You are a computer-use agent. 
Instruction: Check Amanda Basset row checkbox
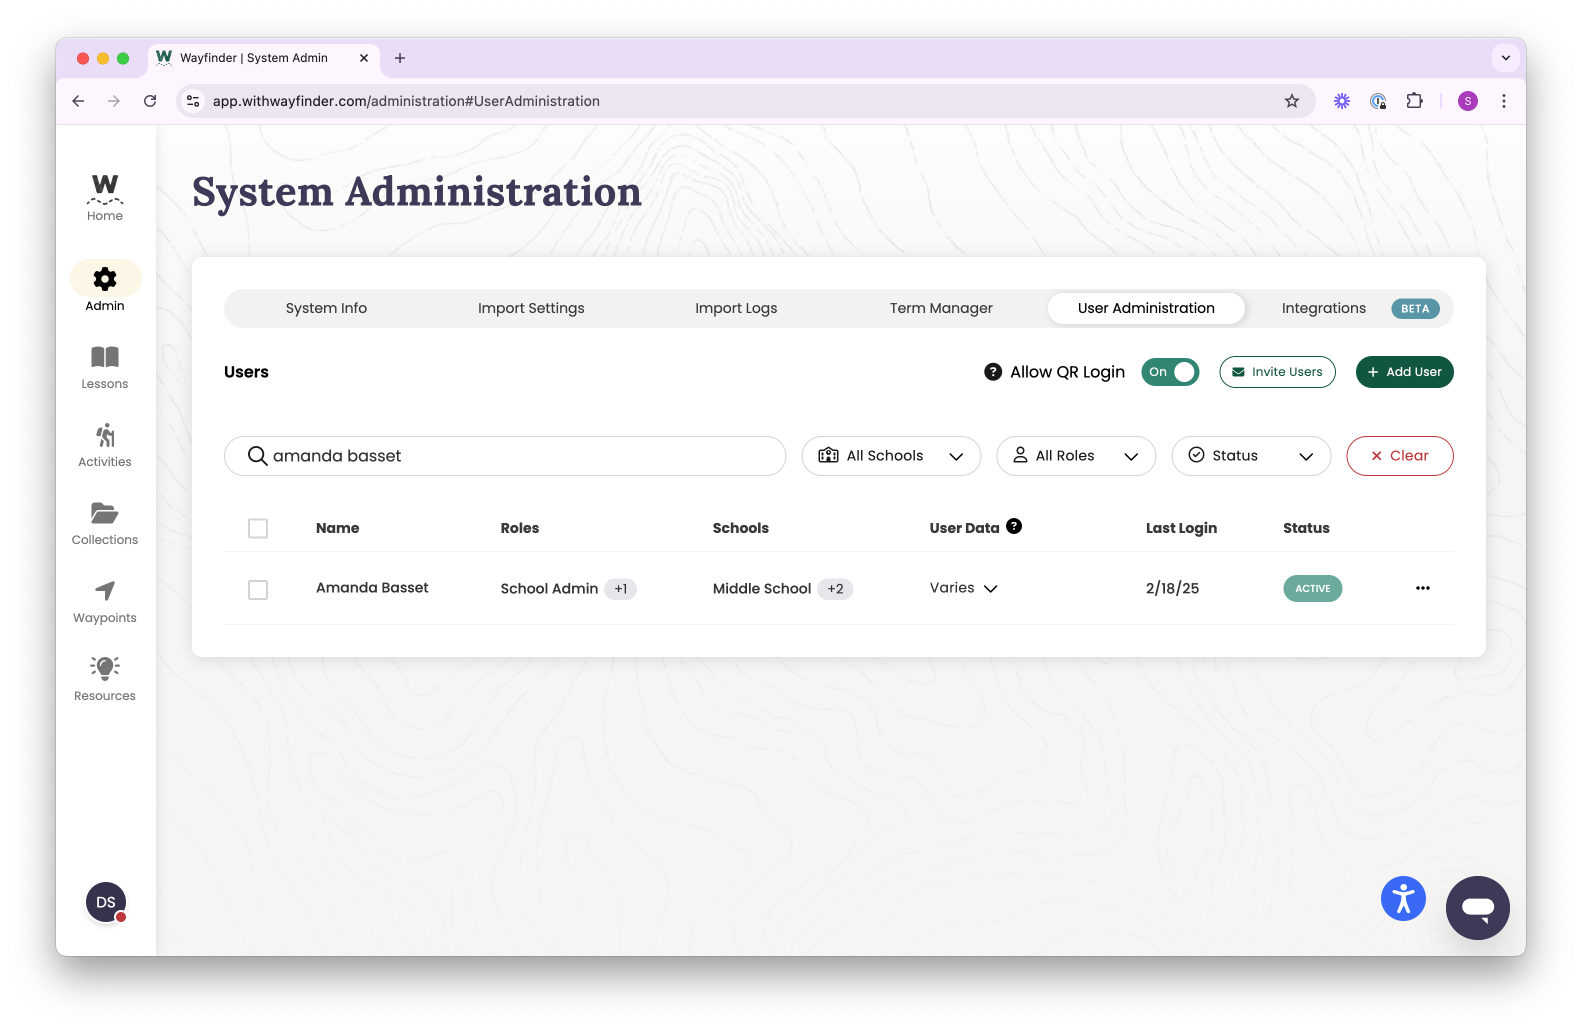(x=258, y=590)
